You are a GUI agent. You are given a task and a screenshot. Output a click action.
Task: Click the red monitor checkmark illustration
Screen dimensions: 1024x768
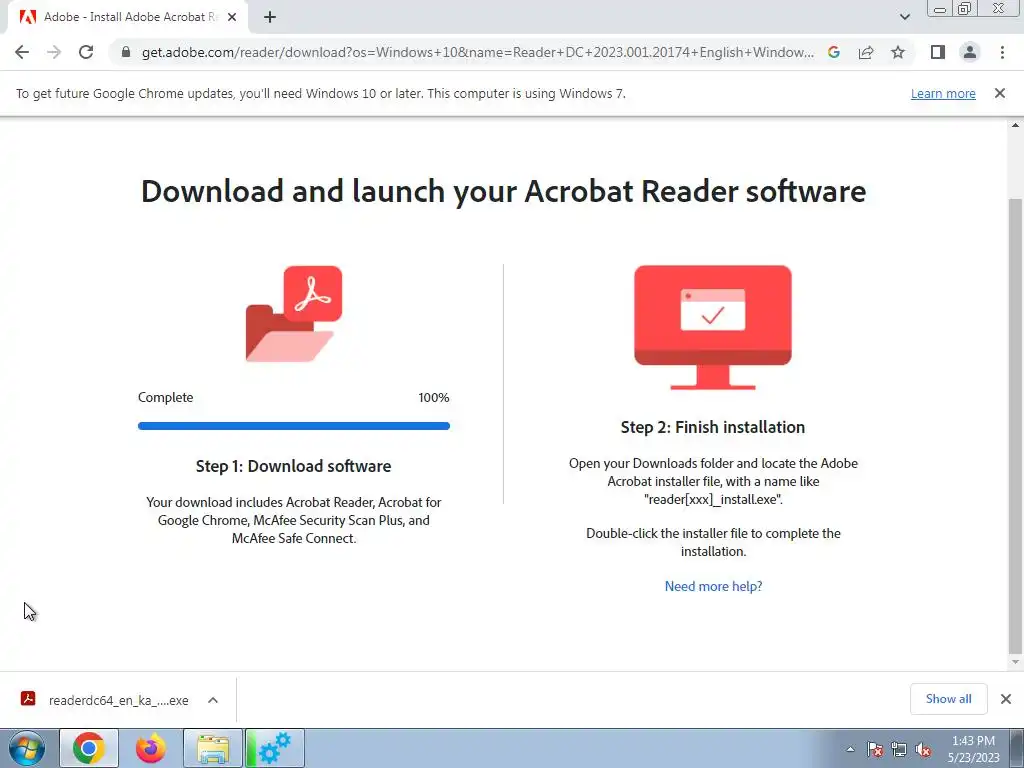click(x=712, y=327)
